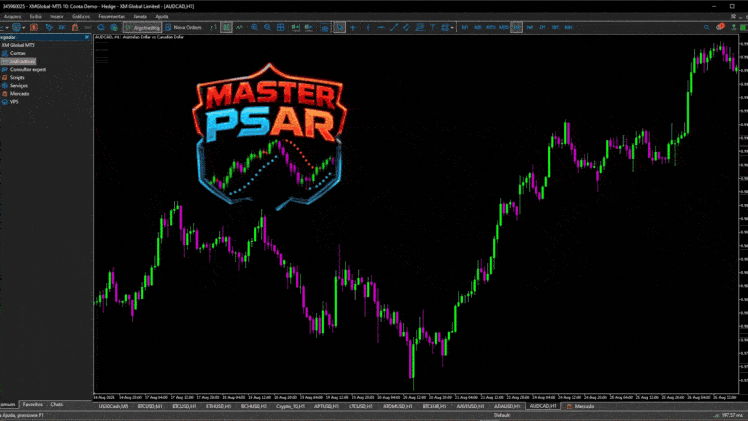This screenshot has height=421, width=748.
Task: Toggle the Algotrading button
Action: pyautogui.click(x=142, y=27)
